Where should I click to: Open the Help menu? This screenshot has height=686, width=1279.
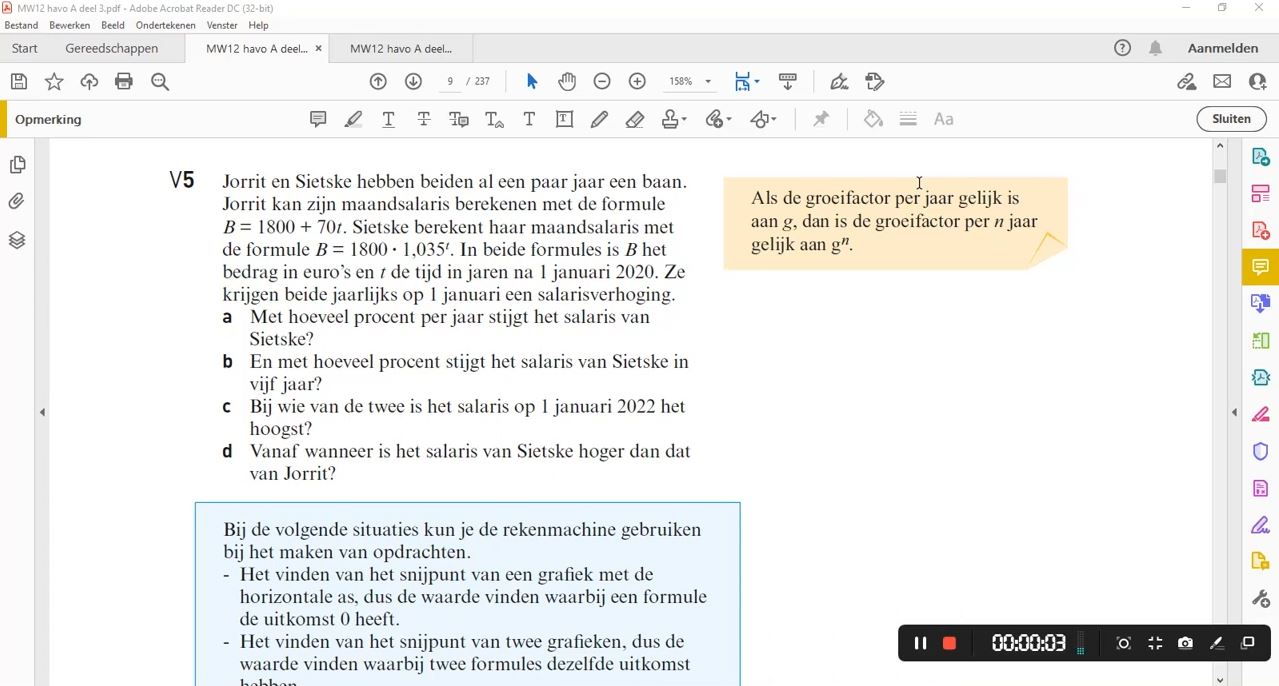click(258, 25)
